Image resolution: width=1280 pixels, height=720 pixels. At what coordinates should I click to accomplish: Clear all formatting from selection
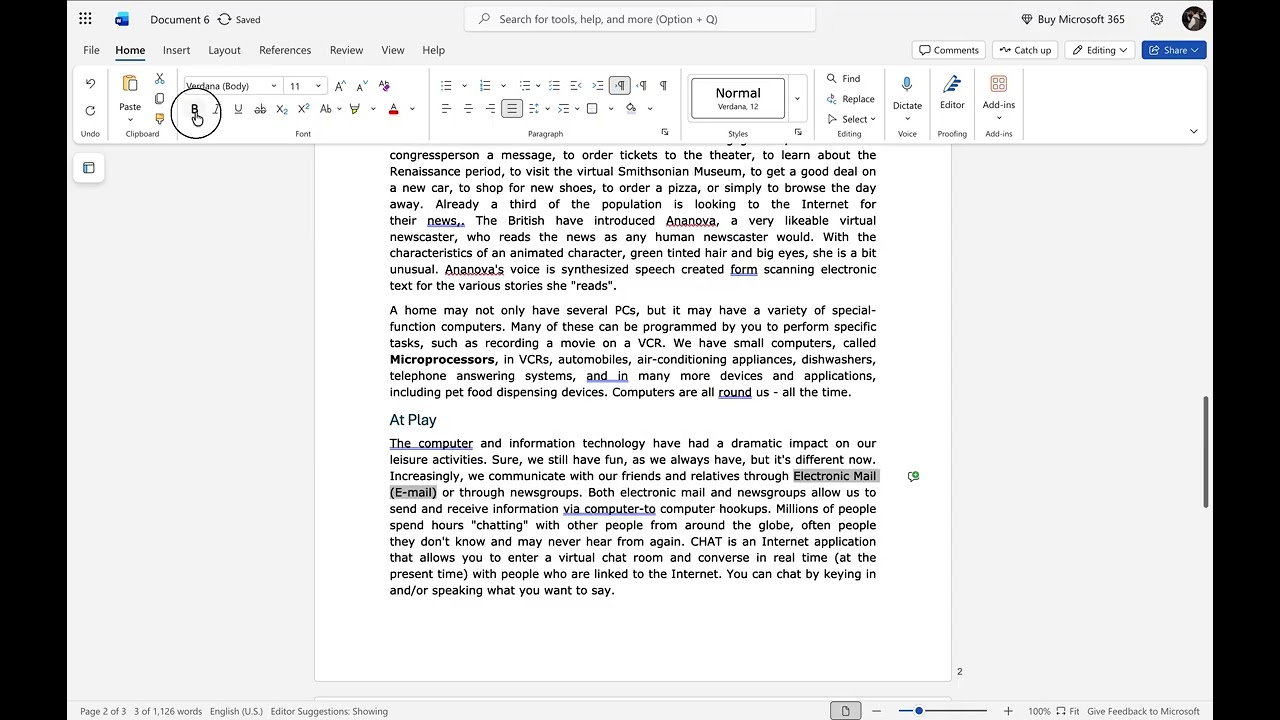pos(384,86)
